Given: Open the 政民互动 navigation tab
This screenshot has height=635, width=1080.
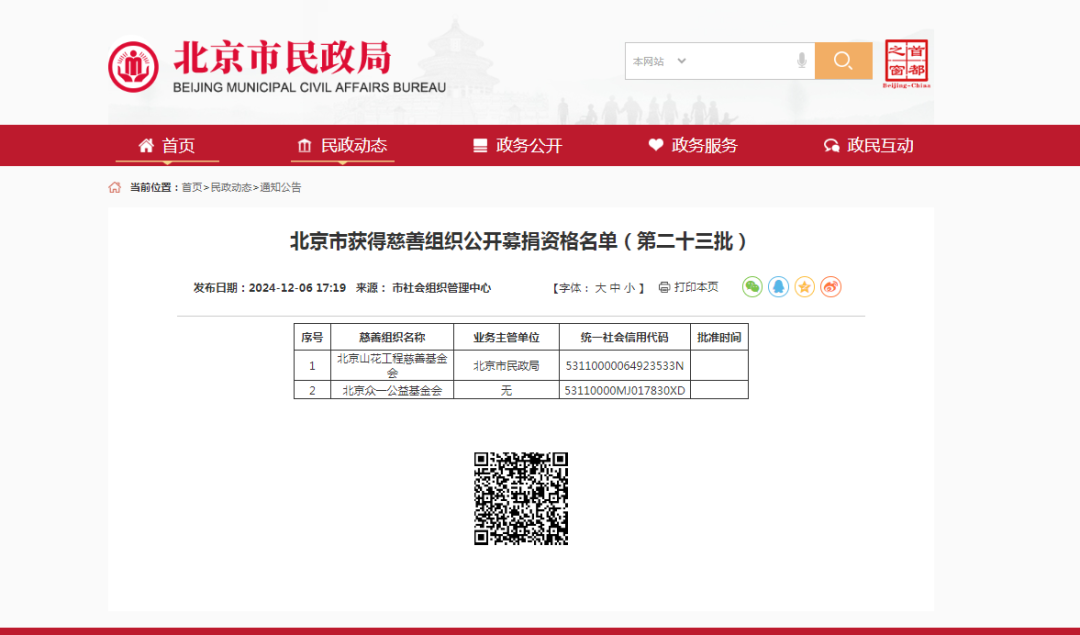Looking at the screenshot, I should [x=869, y=145].
